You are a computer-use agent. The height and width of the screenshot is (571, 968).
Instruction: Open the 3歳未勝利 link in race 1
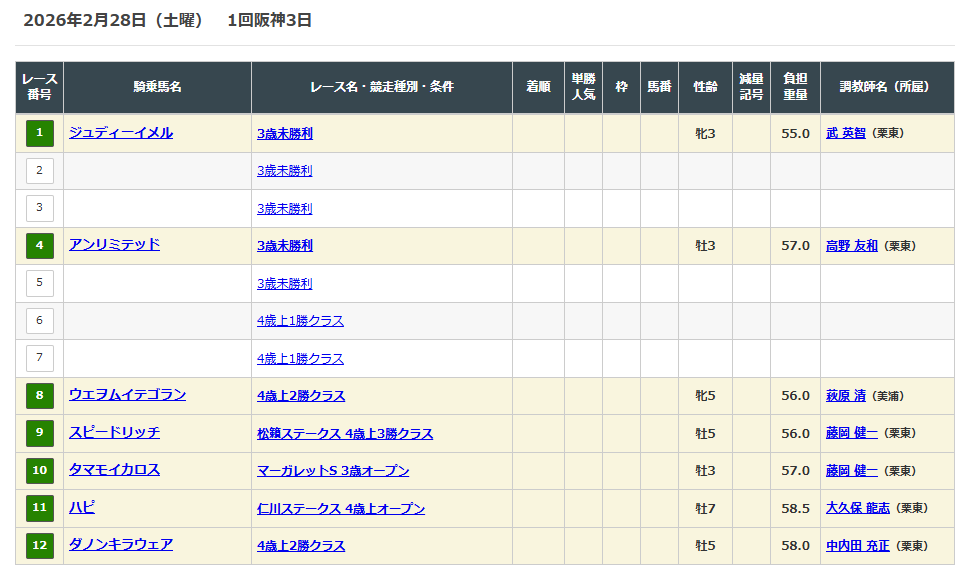[x=285, y=133]
